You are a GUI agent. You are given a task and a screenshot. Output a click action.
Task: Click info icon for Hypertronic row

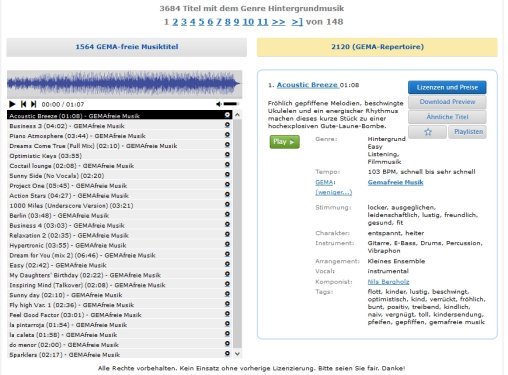point(227,244)
